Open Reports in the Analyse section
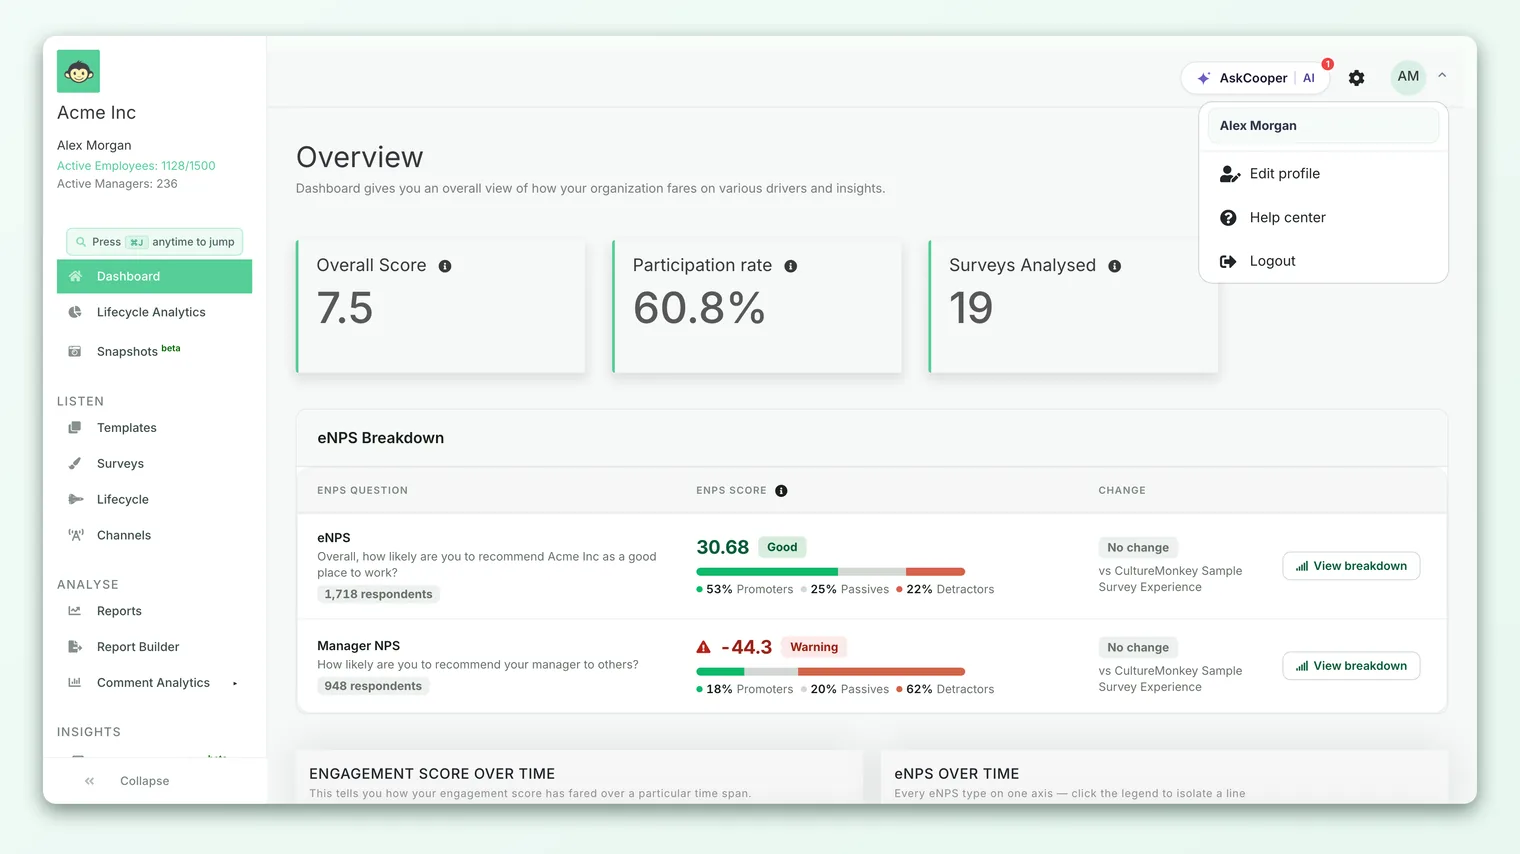1520x854 pixels. tap(154, 611)
